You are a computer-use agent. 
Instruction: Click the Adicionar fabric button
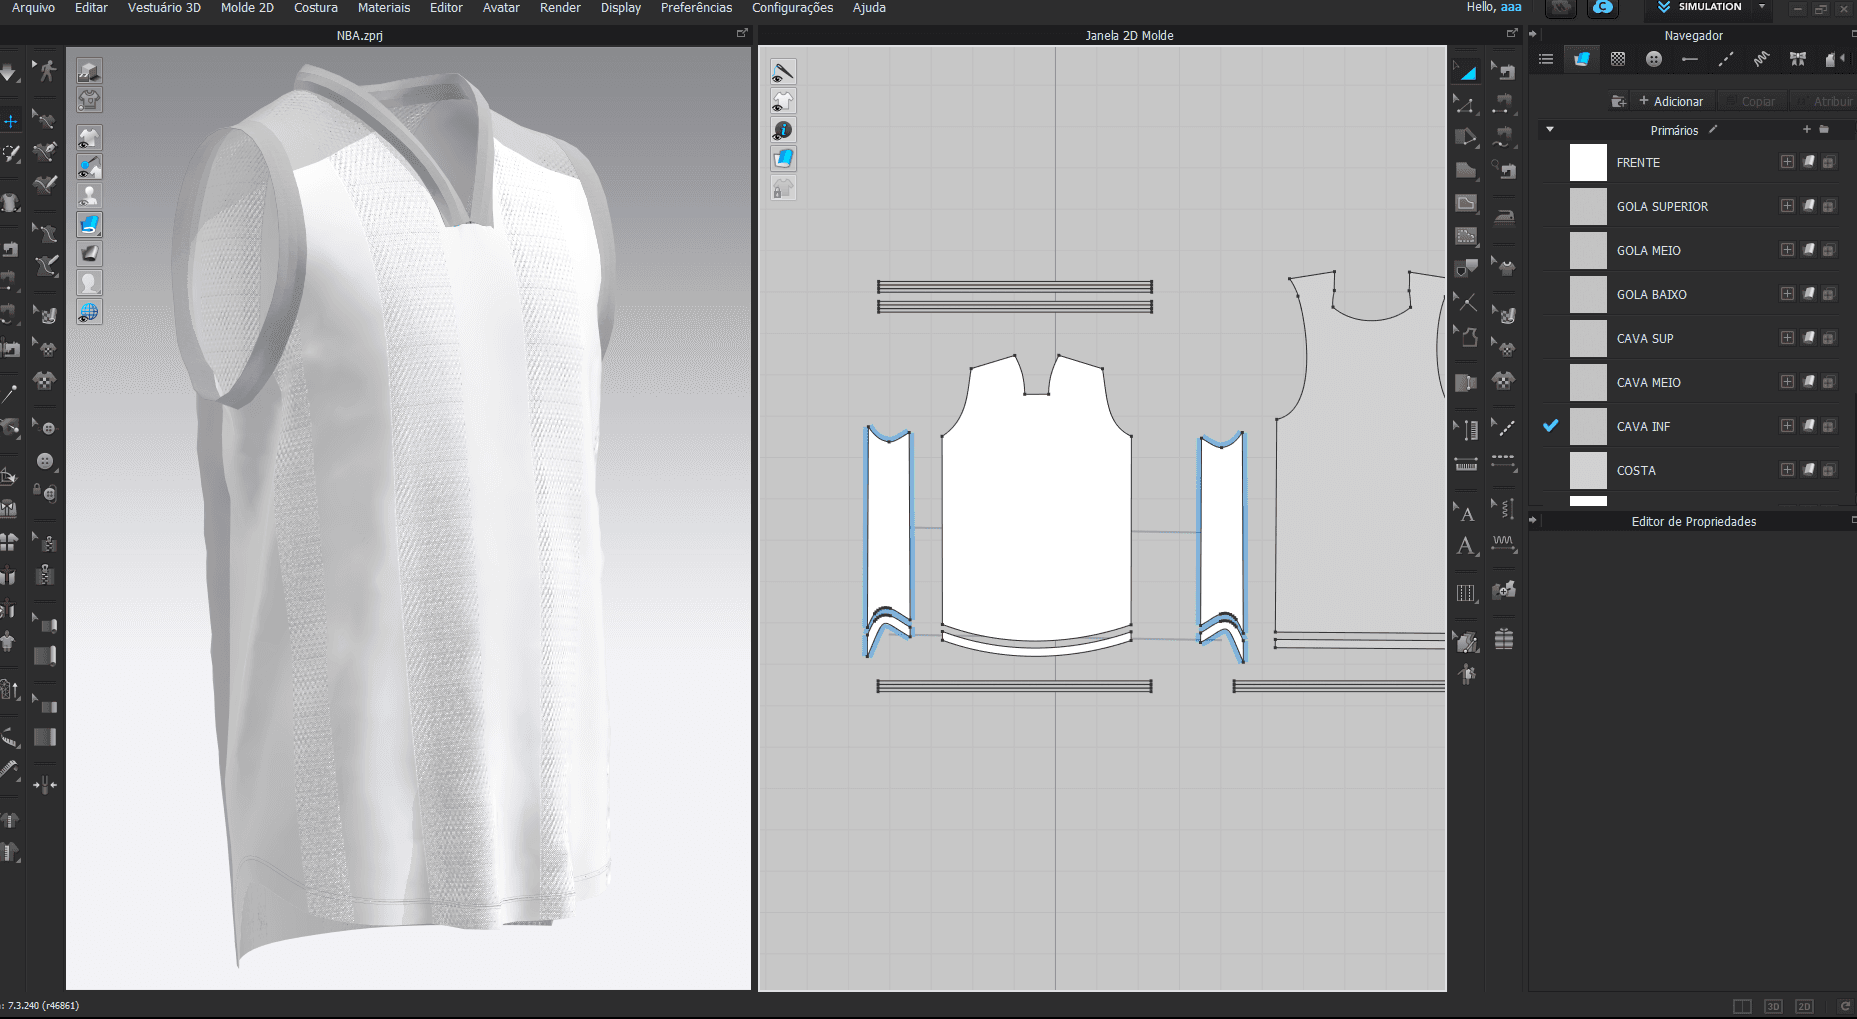(x=1671, y=101)
